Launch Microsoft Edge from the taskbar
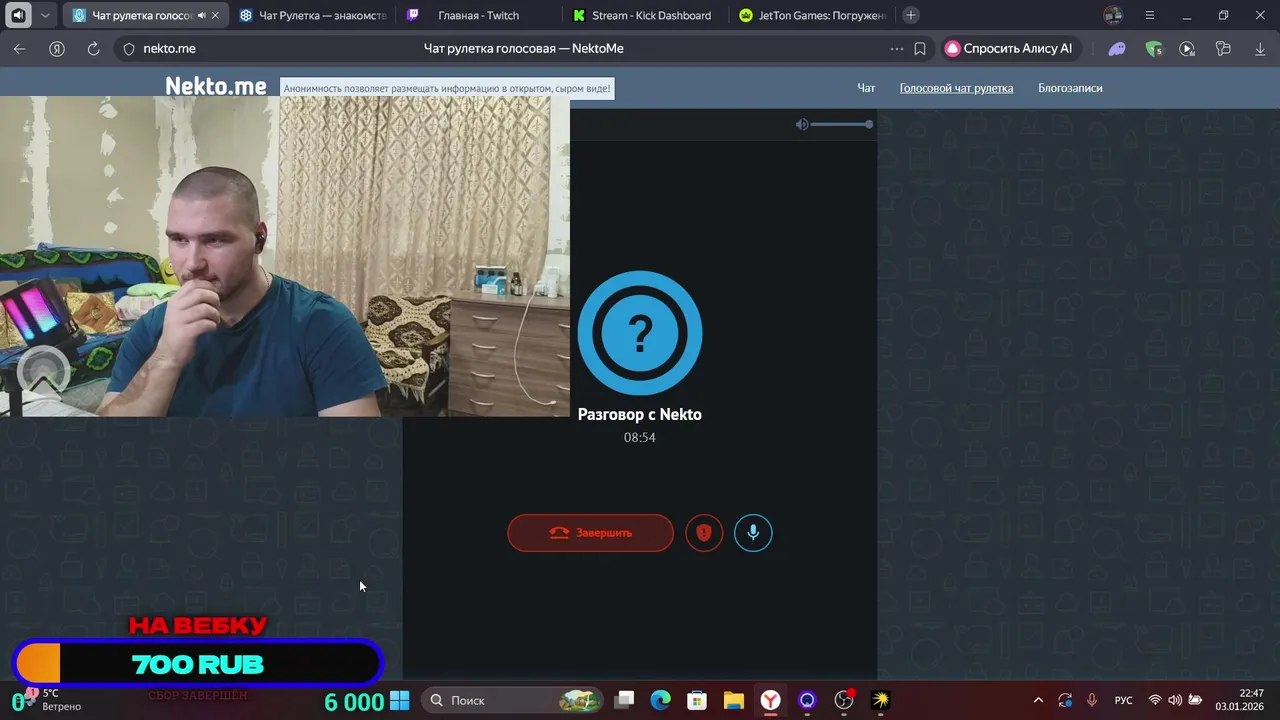The height and width of the screenshot is (720, 1280). [x=661, y=700]
